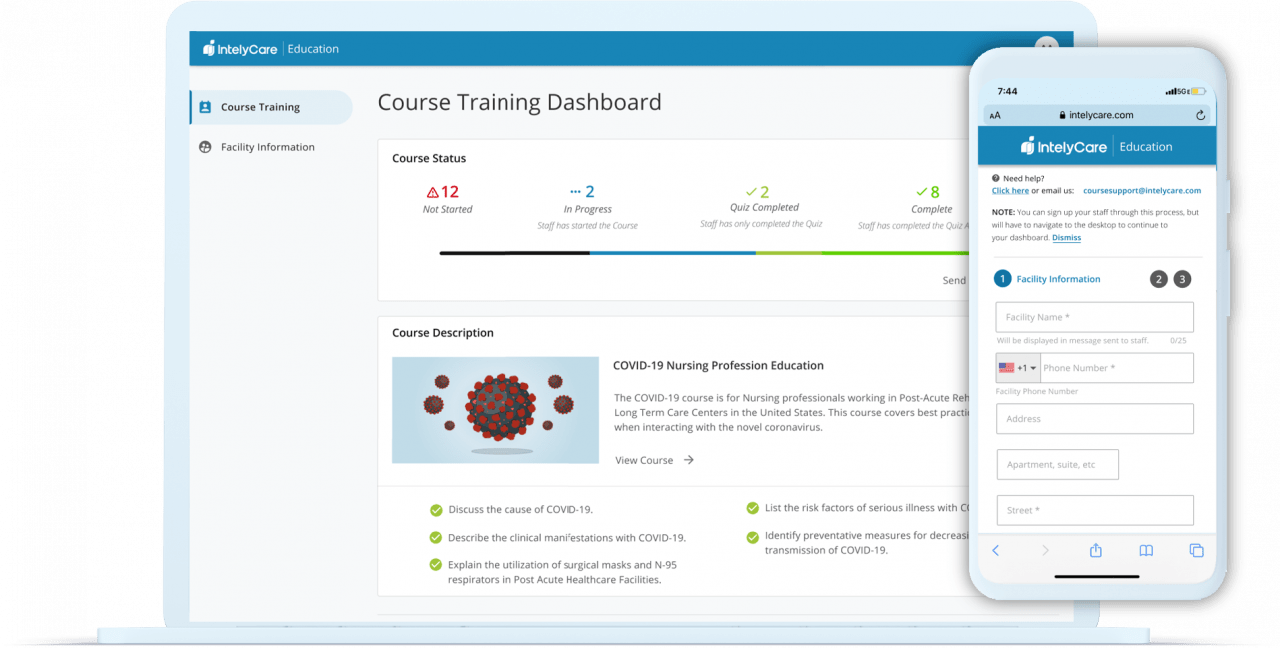Image resolution: width=1280 pixels, height=648 pixels.
Task: Open the US flag country code dropdown
Action: point(1017,368)
